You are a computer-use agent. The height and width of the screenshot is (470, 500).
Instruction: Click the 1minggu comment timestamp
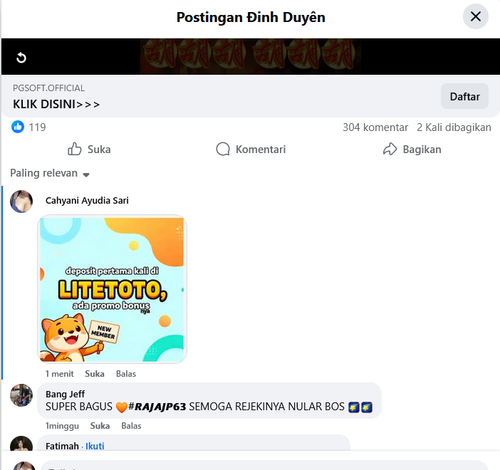coord(62,426)
